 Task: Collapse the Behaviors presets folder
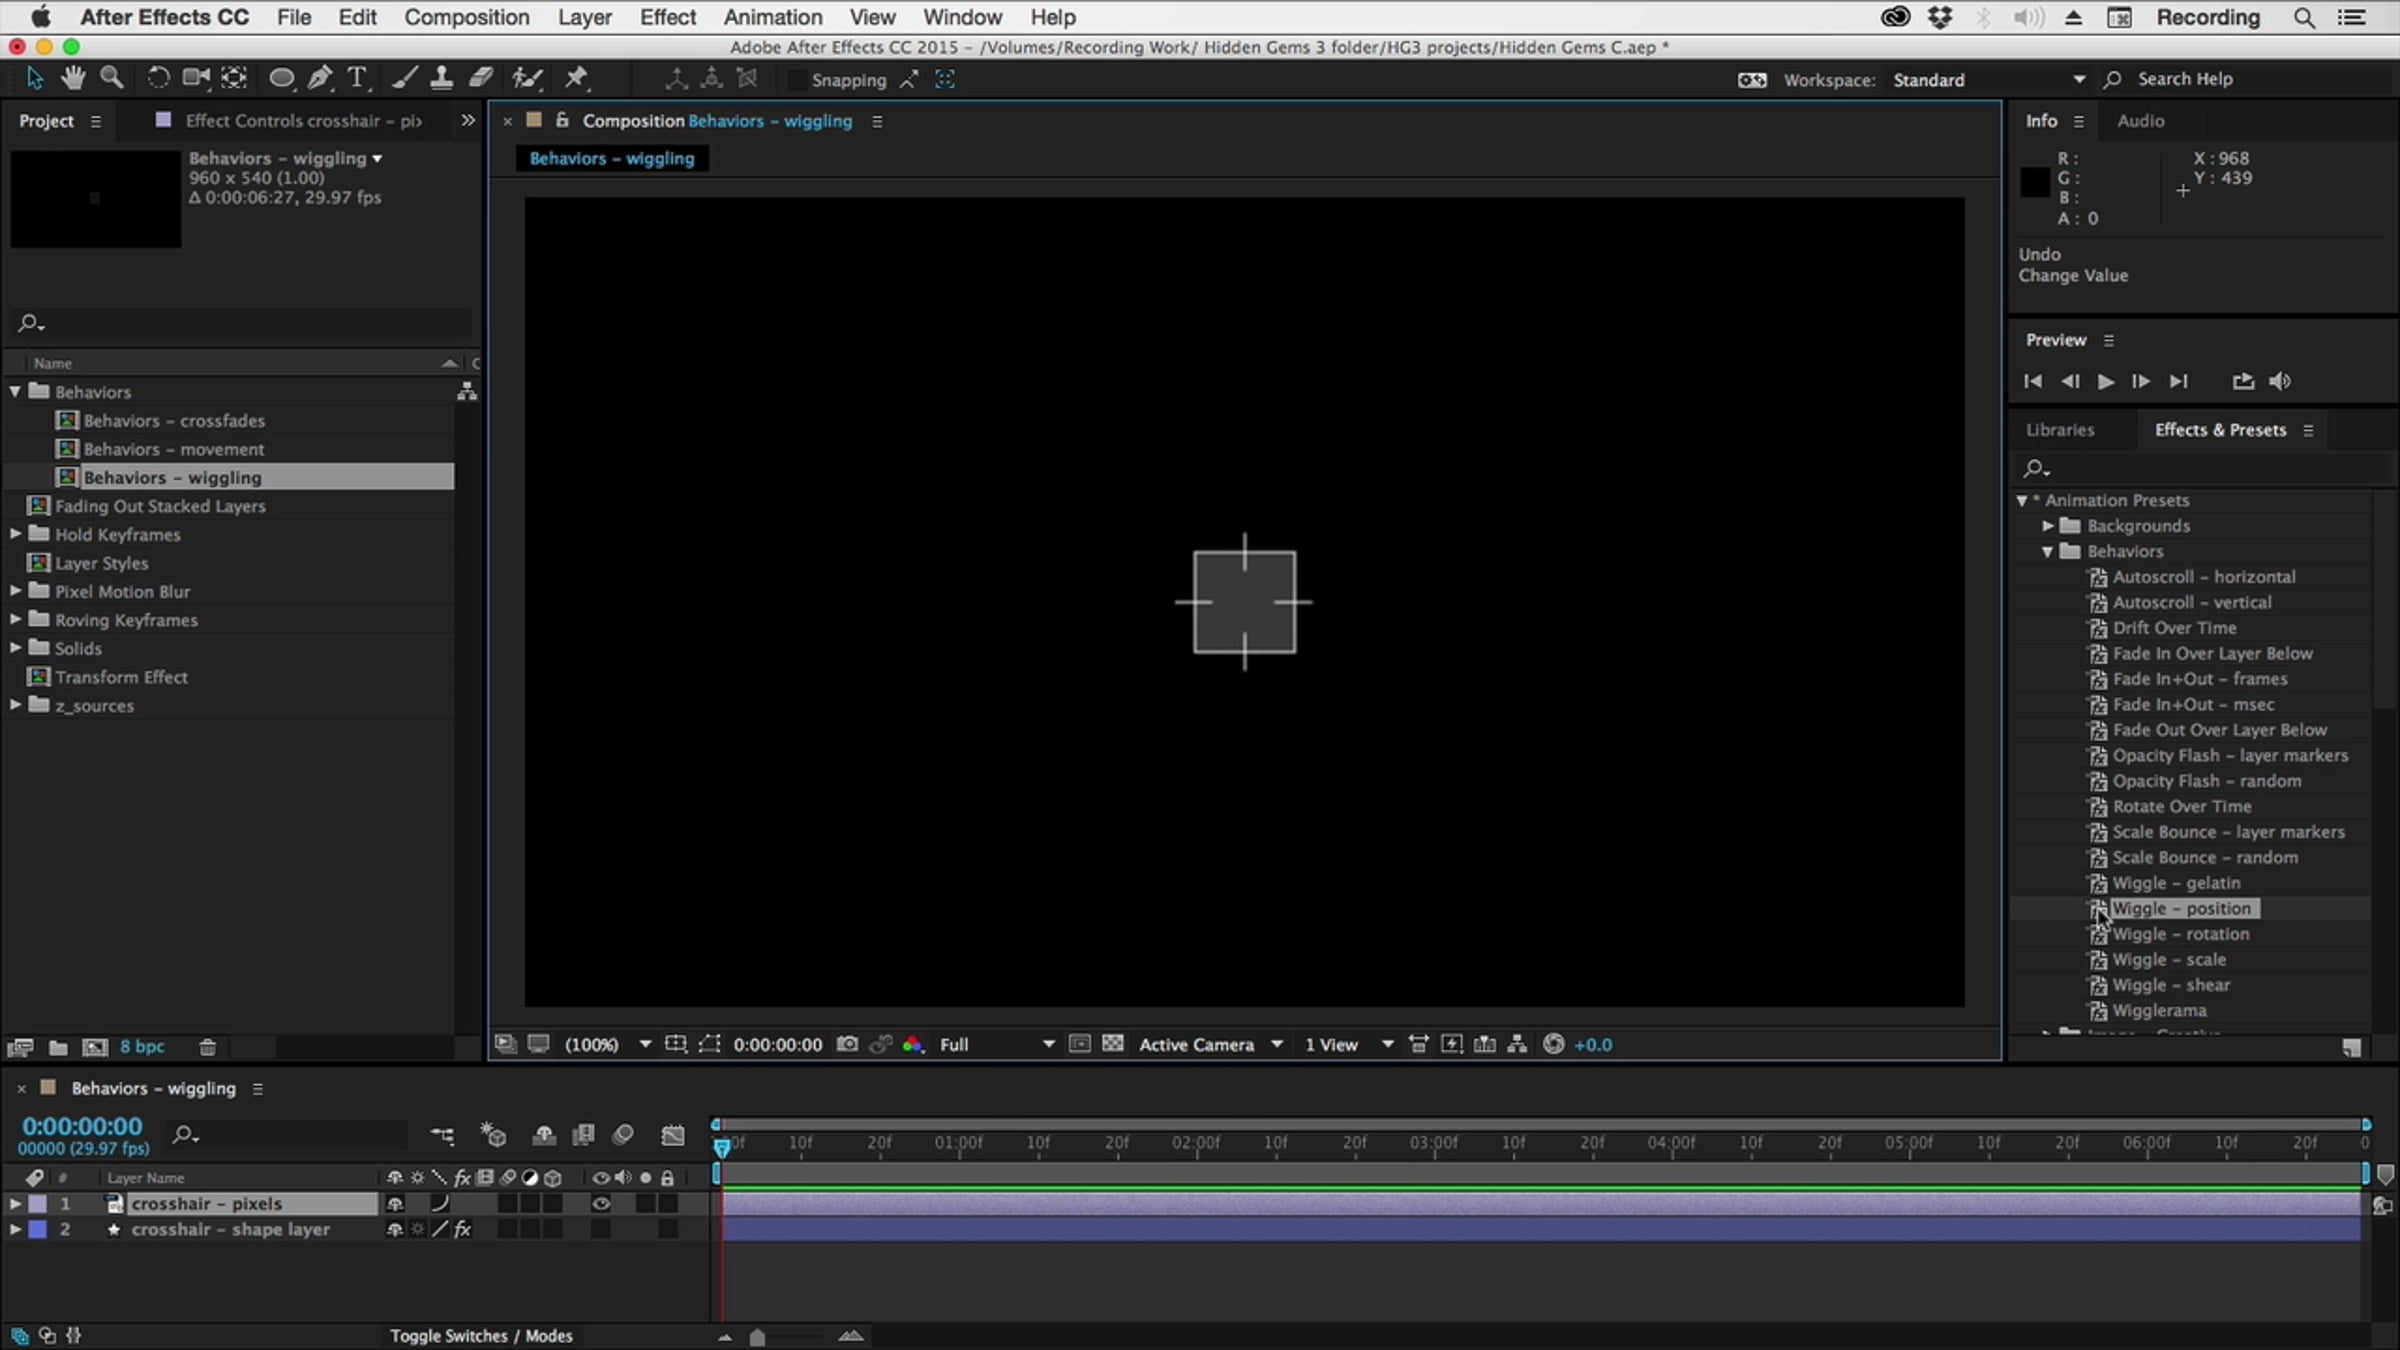pyautogui.click(x=2047, y=551)
